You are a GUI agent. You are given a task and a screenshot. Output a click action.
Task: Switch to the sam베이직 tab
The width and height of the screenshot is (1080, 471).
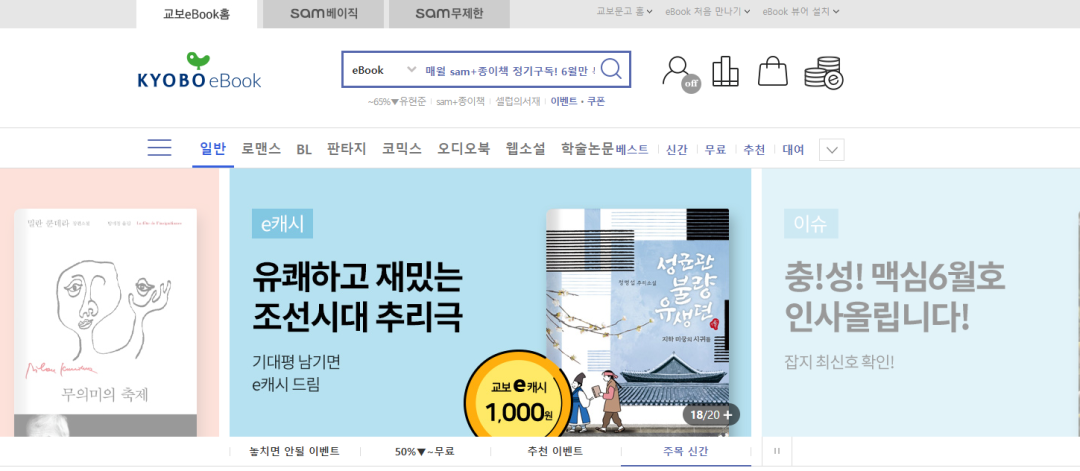point(324,14)
